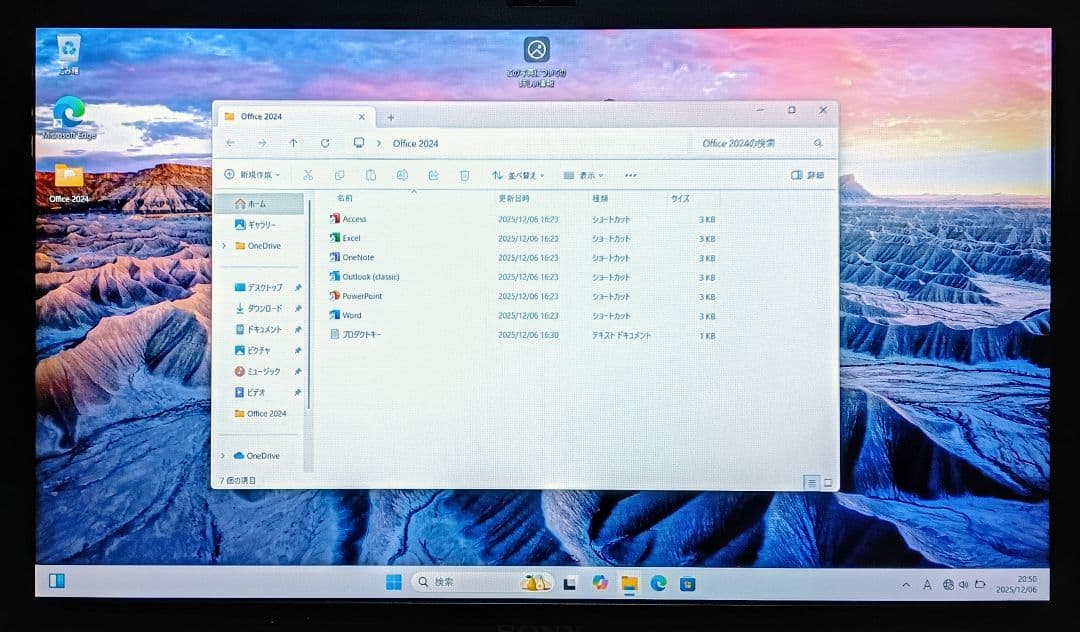Copy selected file with the copy icon
This screenshot has width=1080, height=632.
point(340,174)
